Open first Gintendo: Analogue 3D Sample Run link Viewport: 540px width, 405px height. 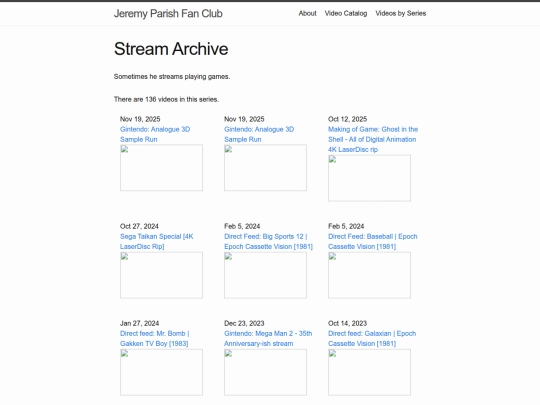tap(155, 134)
